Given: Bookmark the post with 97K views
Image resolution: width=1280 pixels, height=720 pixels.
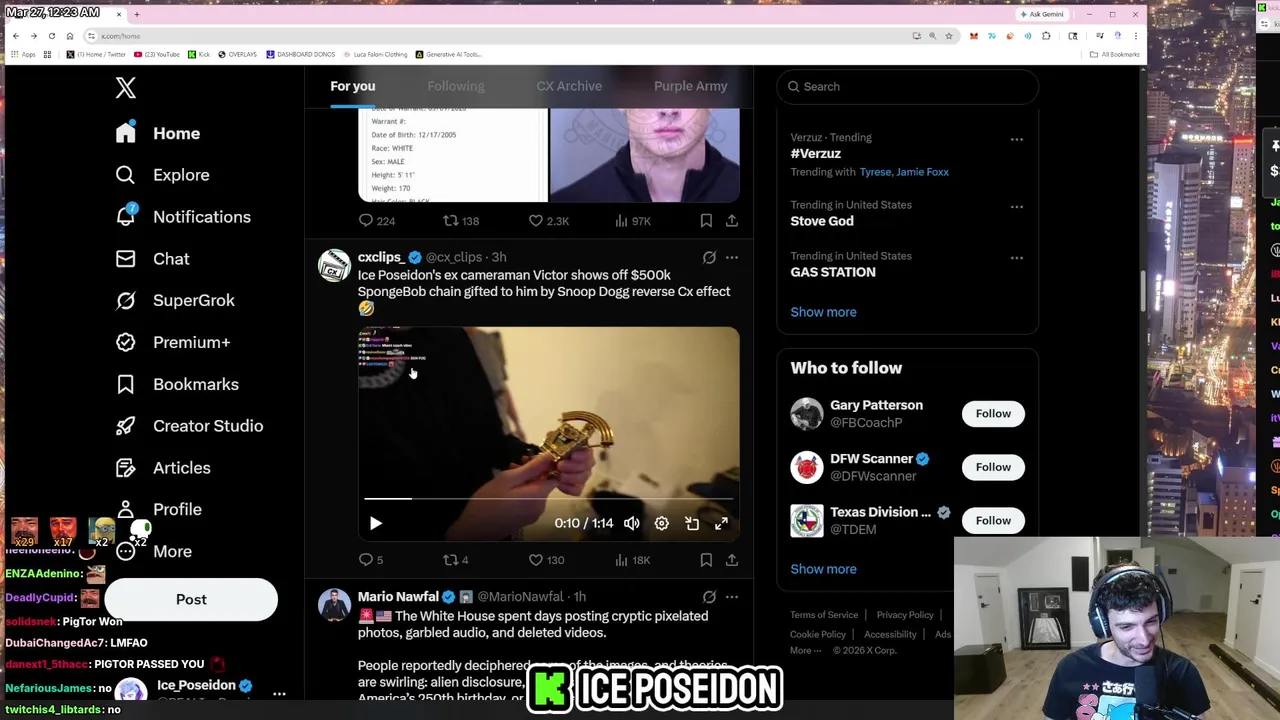Looking at the screenshot, I should pos(706,221).
